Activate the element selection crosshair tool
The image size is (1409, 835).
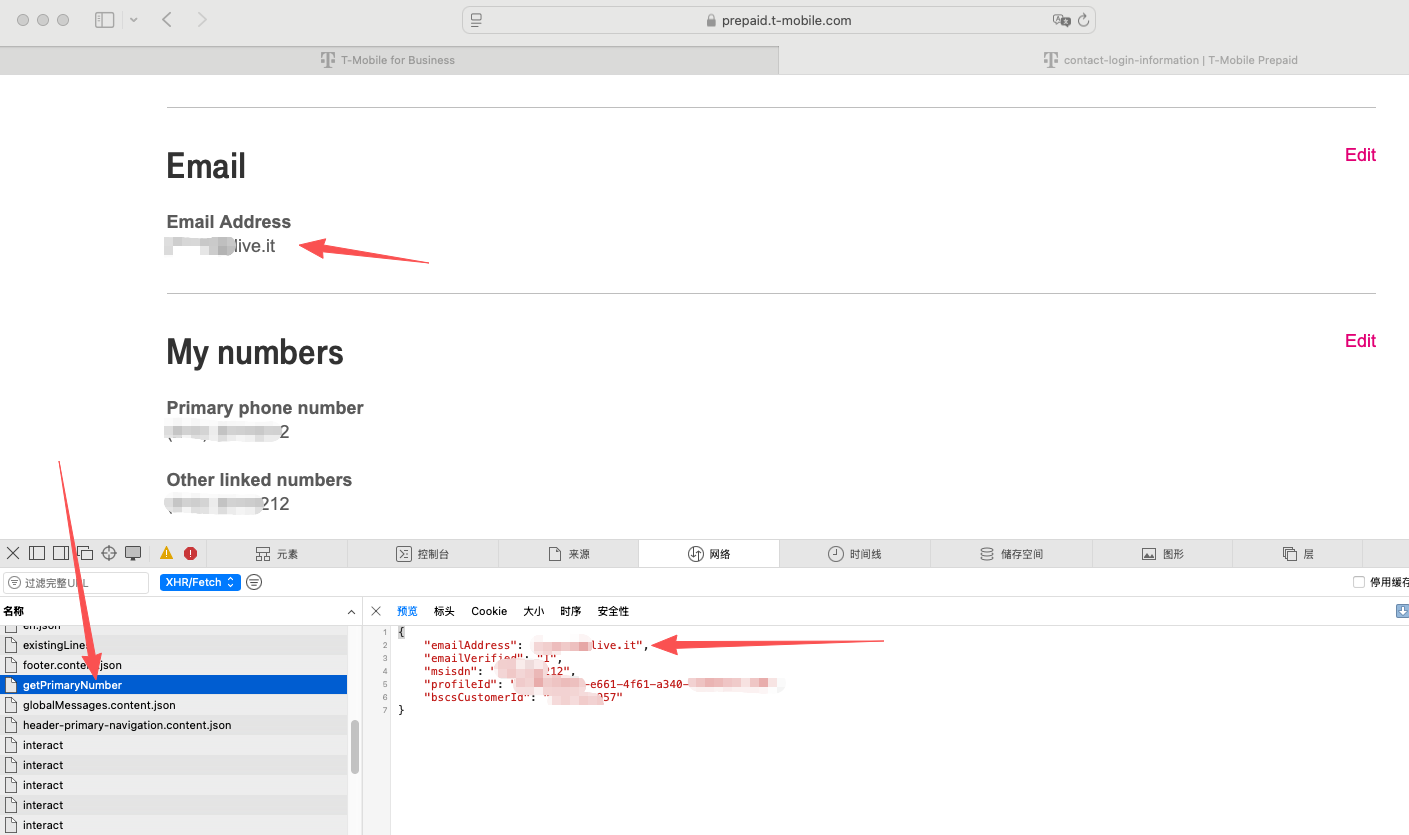click(x=109, y=553)
